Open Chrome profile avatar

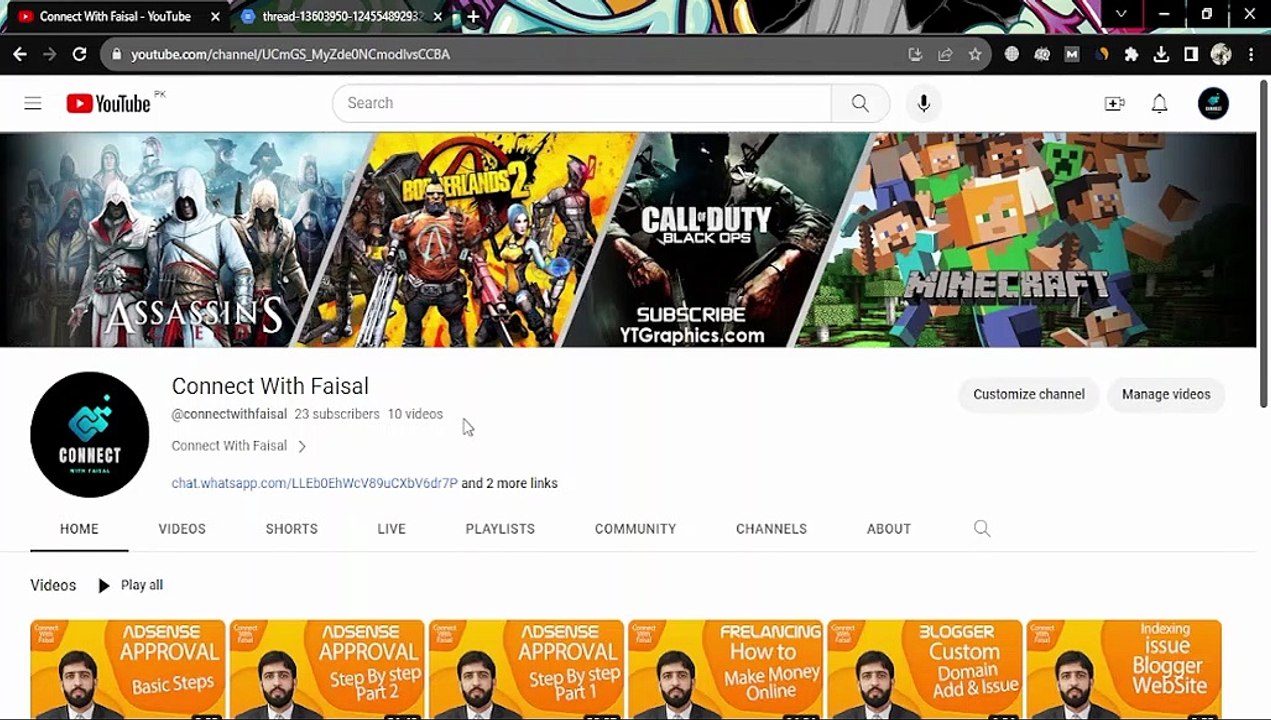[1221, 54]
